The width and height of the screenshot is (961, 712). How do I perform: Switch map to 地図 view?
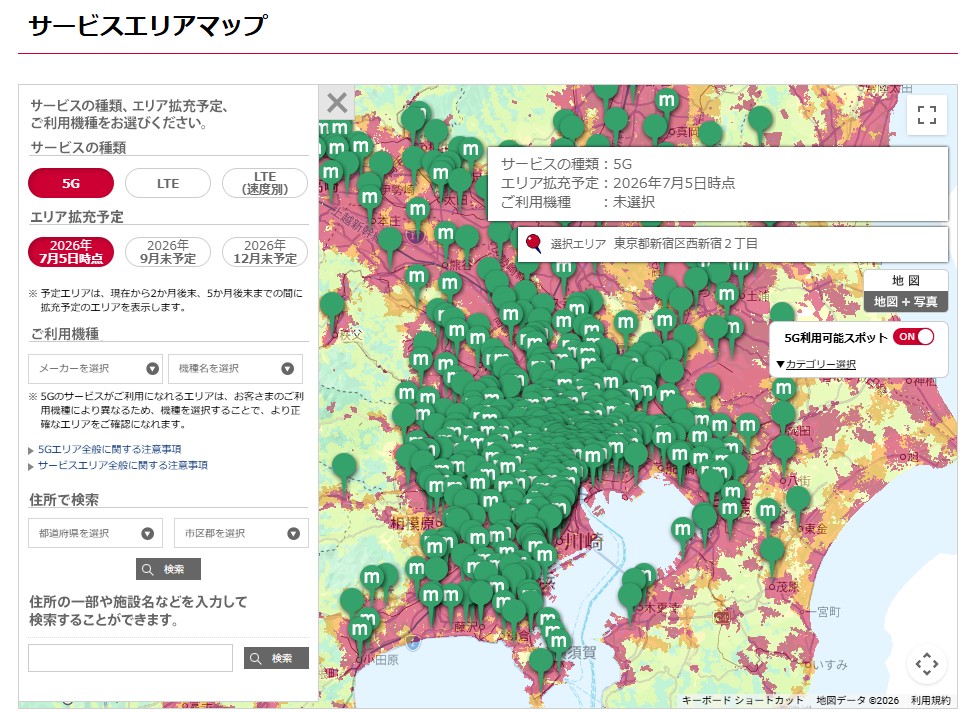(x=906, y=281)
